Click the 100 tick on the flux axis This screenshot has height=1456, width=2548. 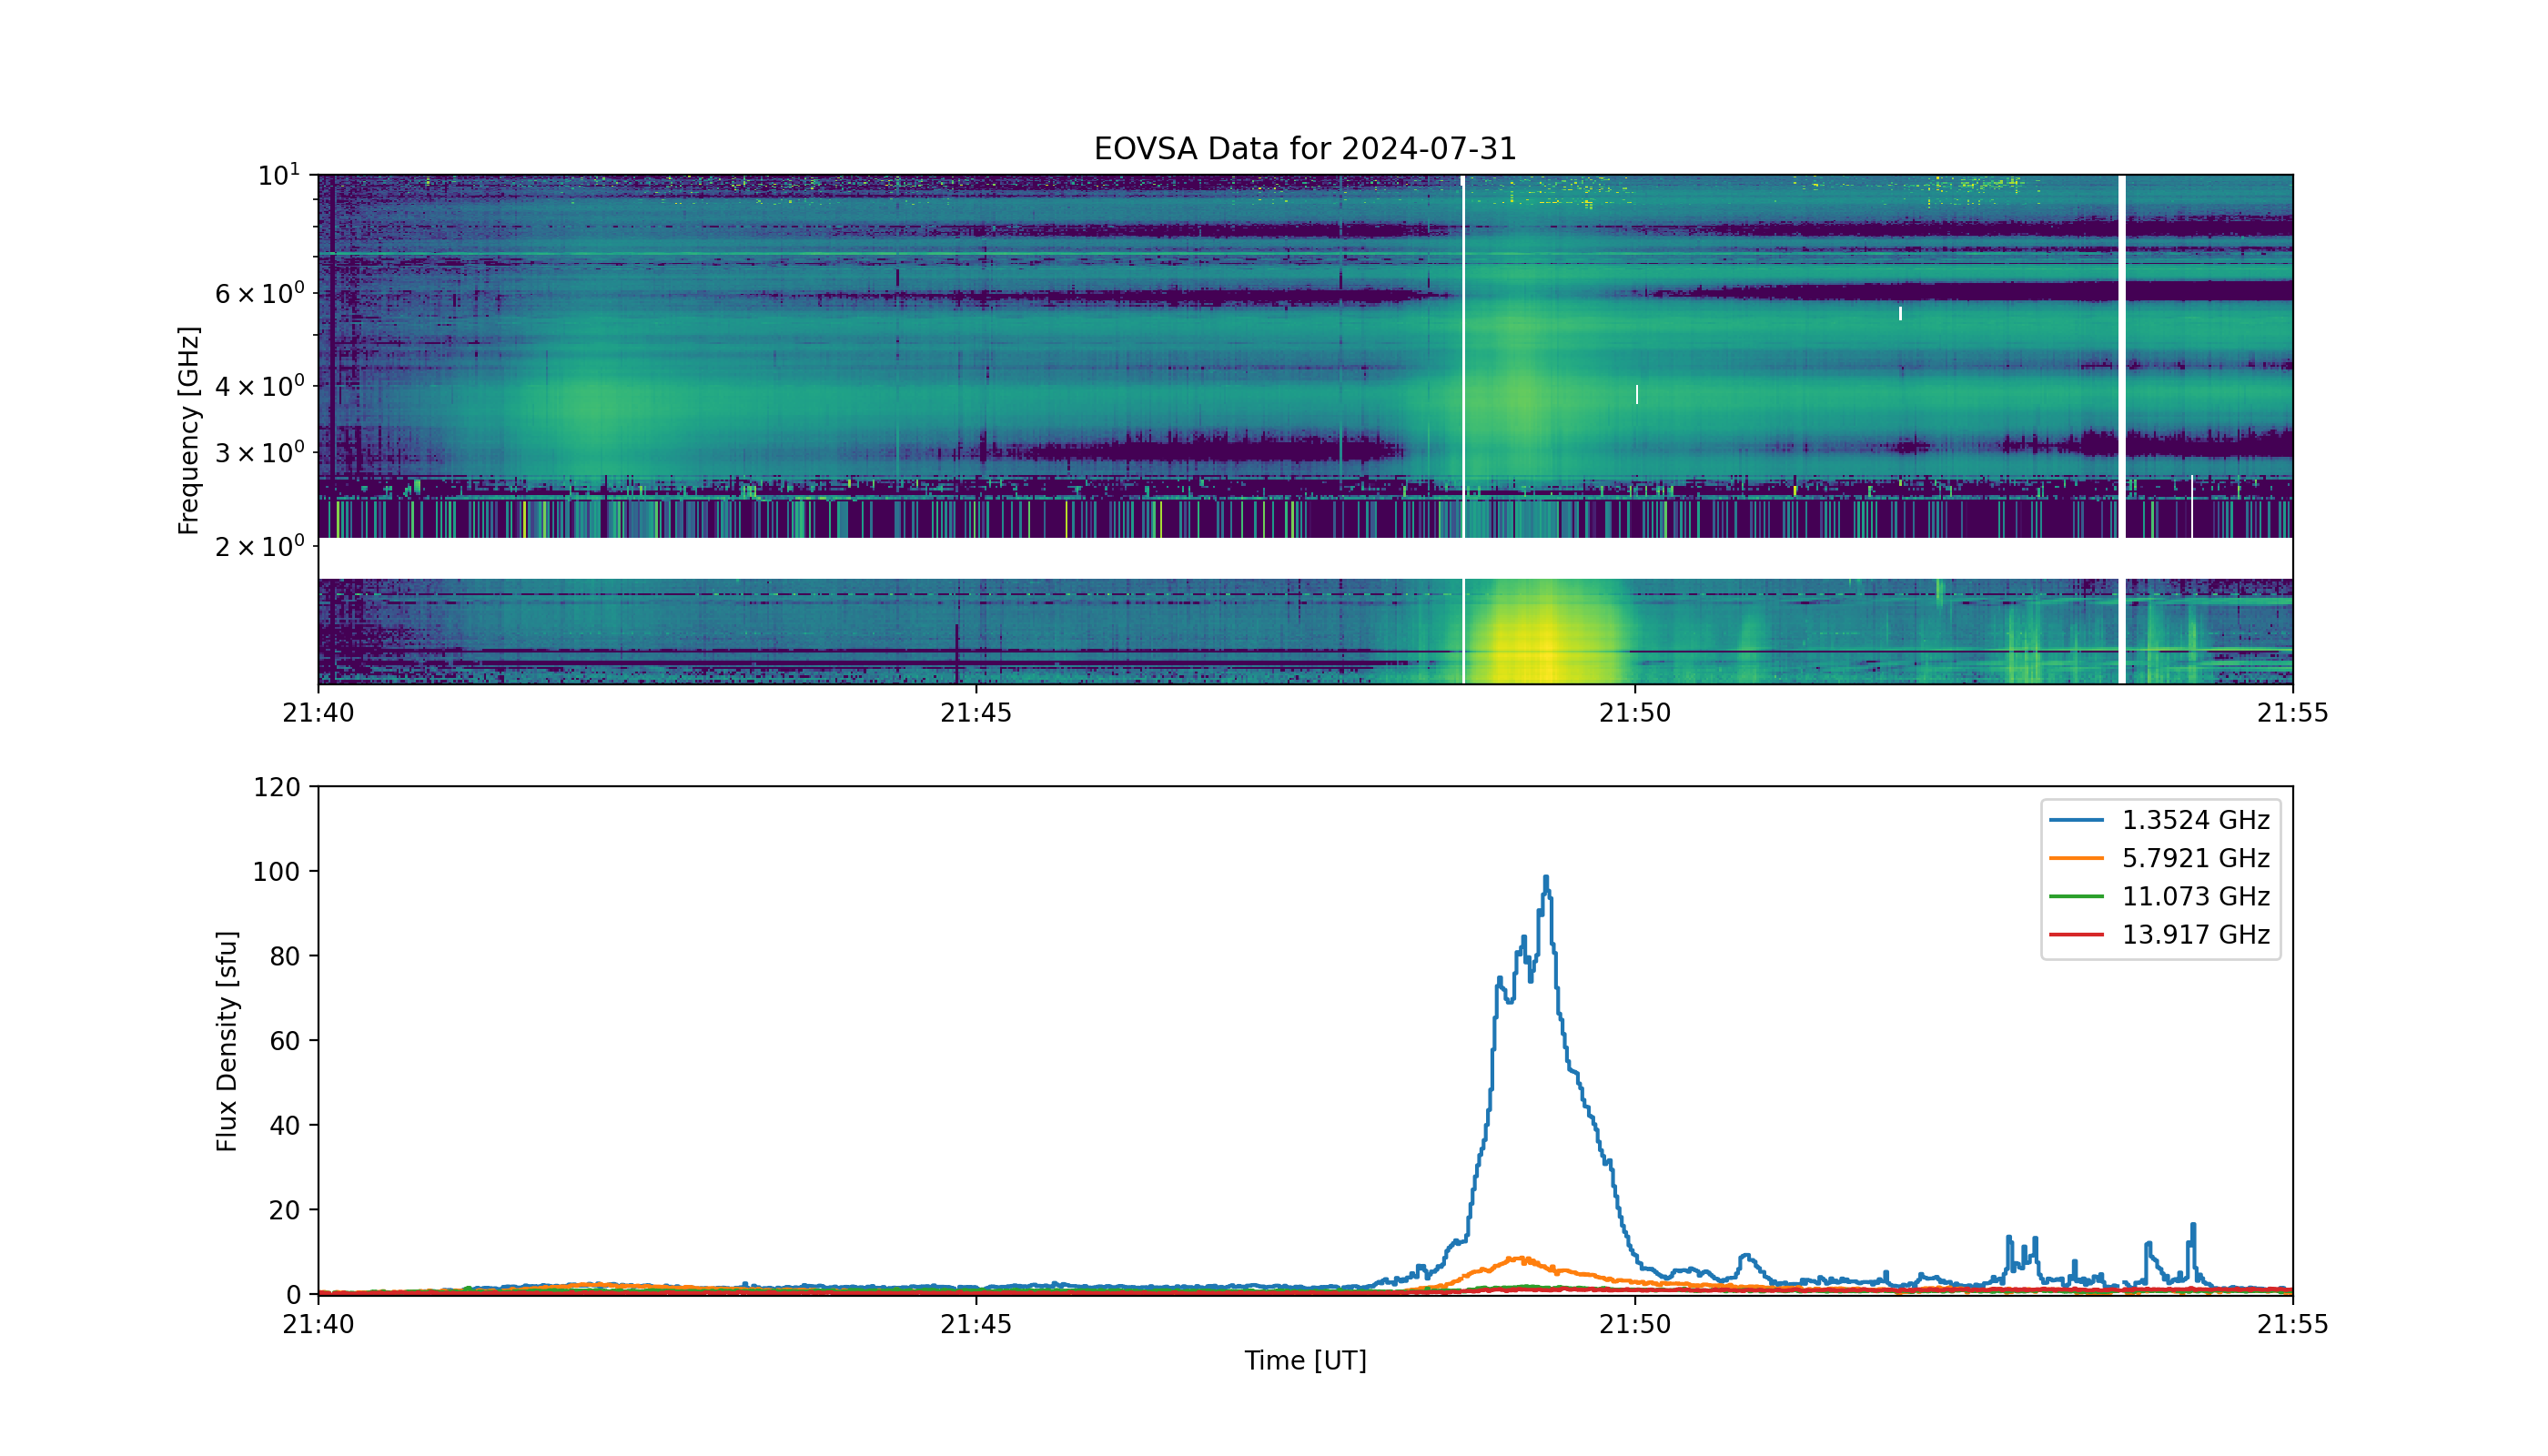276,871
